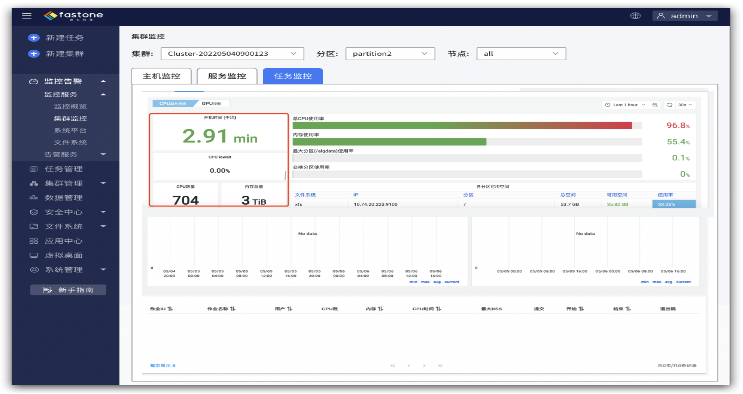Click the left chart No data panel
The image size is (743, 394).
(308, 251)
